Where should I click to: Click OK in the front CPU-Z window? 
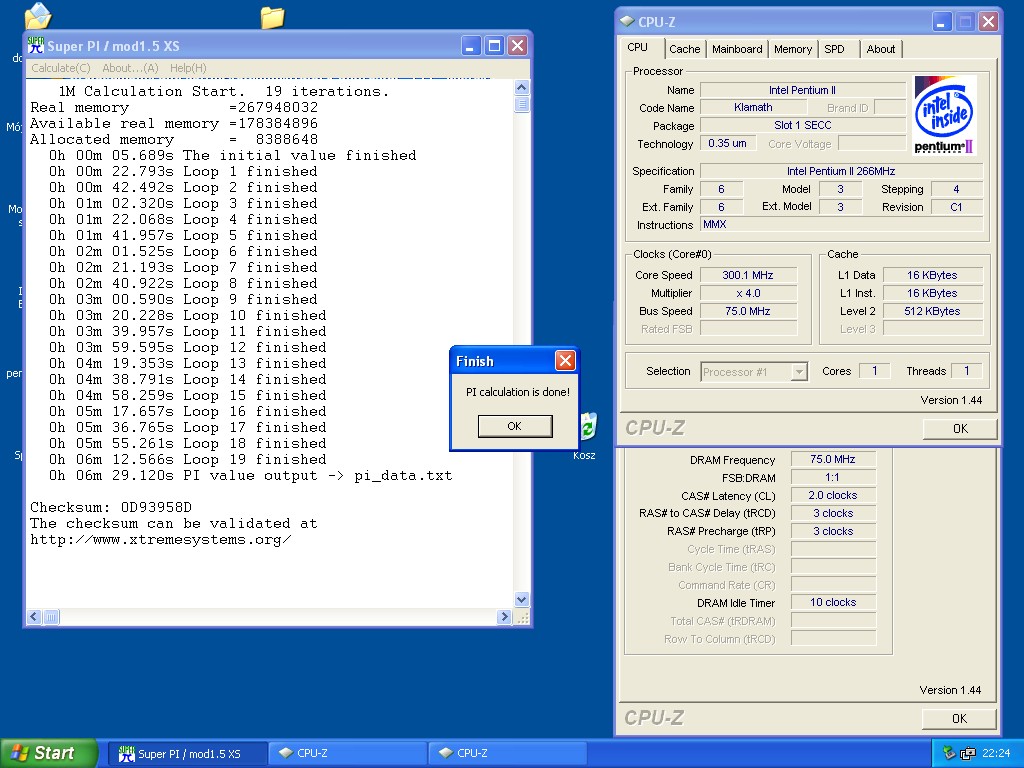click(x=959, y=428)
